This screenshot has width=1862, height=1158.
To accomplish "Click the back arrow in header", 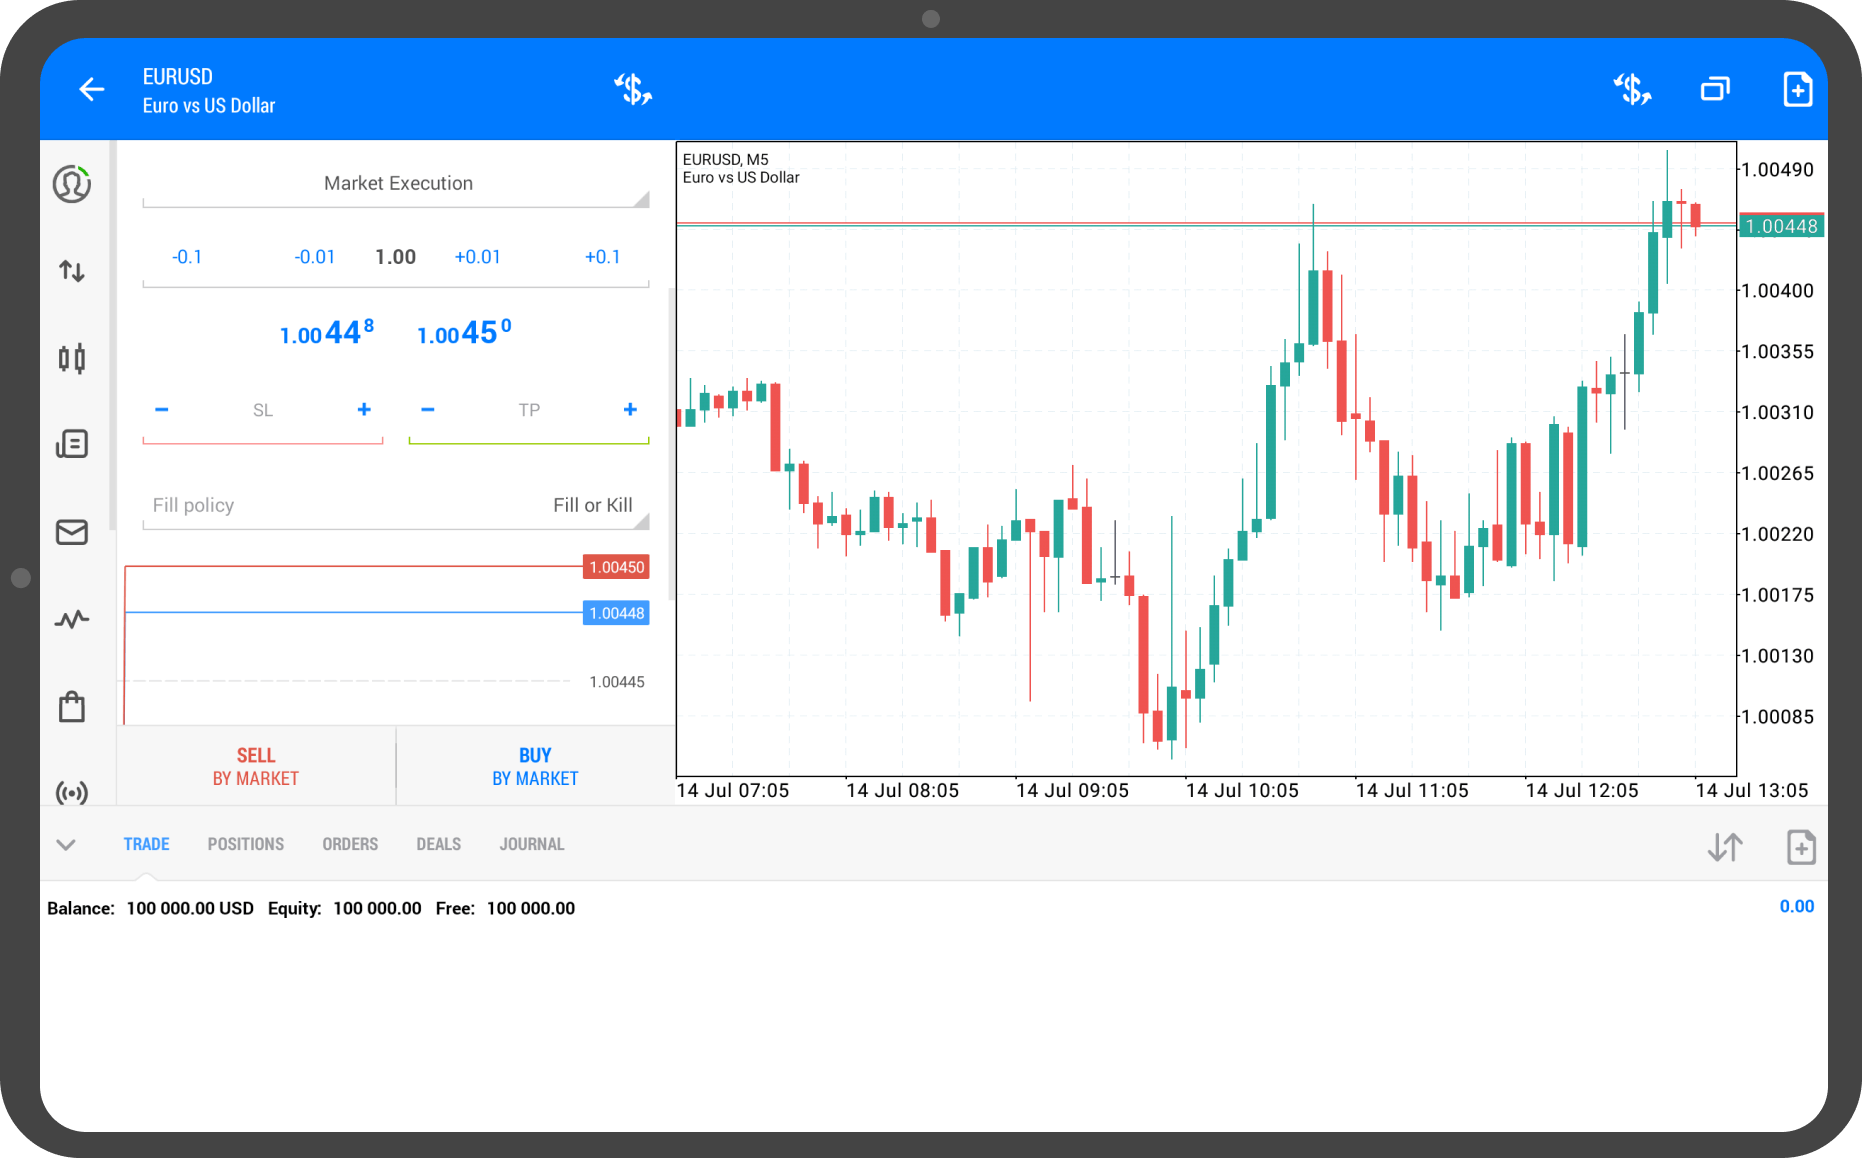I will click(92, 90).
